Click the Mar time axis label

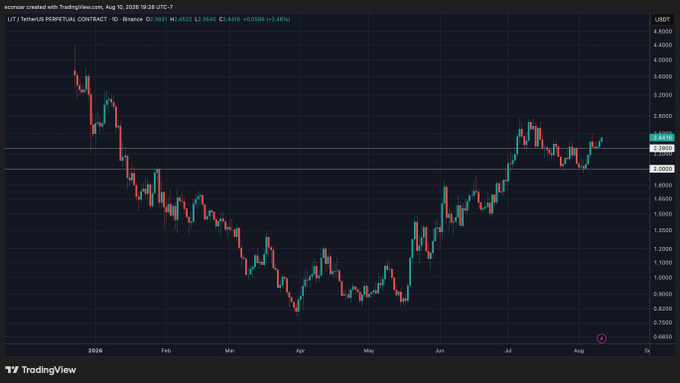[x=229, y=350]
